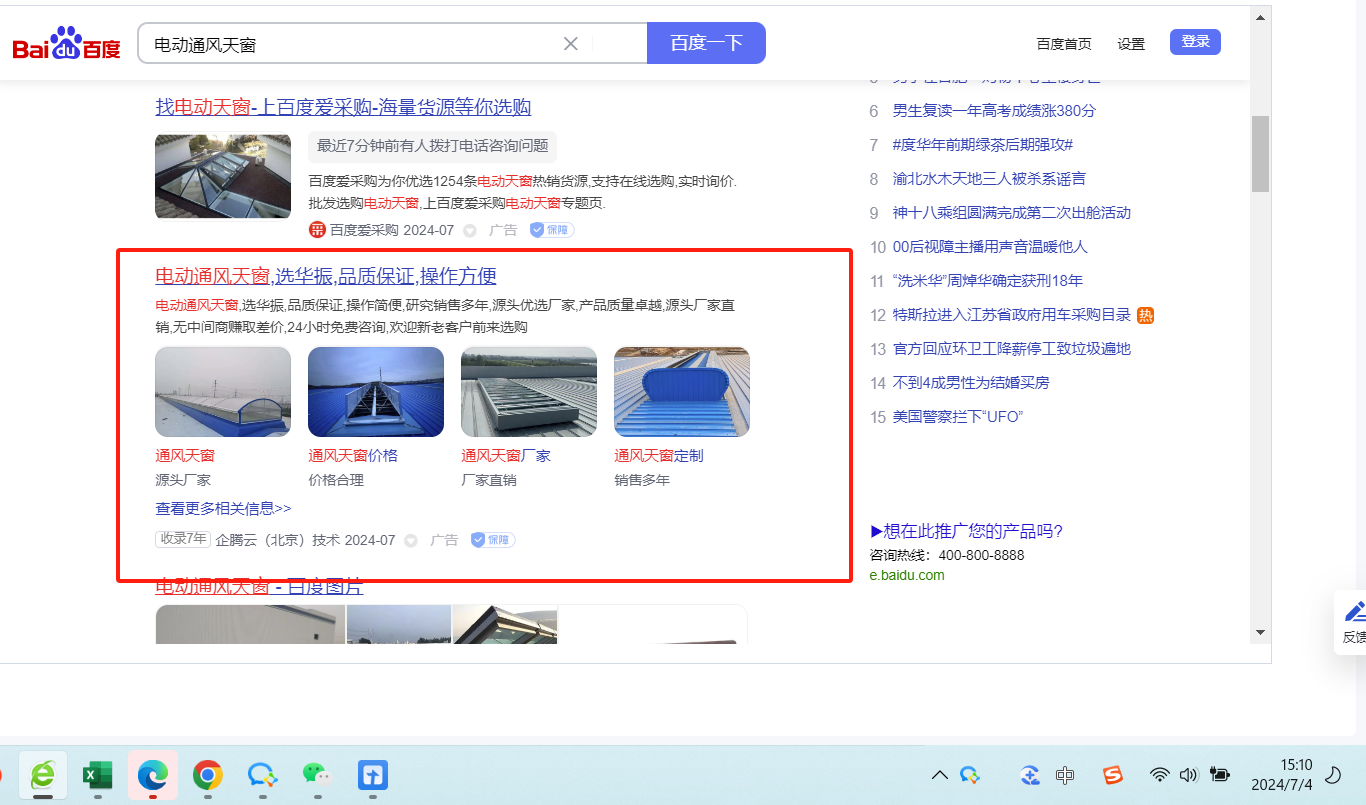The height and width of the screenshot is (805, 1366).
Task: Open hot search 渝北水木天地三人被杀系谣言
Action: click(989, 179)
